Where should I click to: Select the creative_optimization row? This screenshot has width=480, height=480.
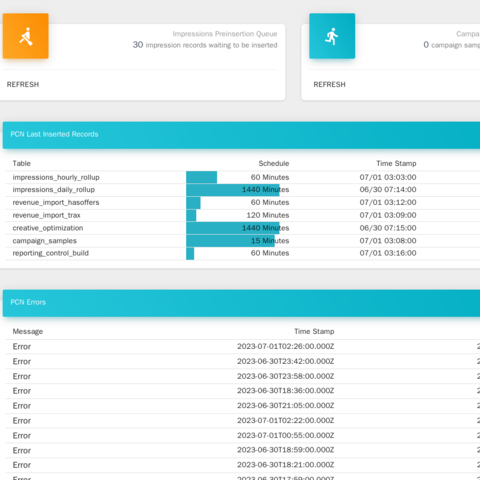click(243, 228)
